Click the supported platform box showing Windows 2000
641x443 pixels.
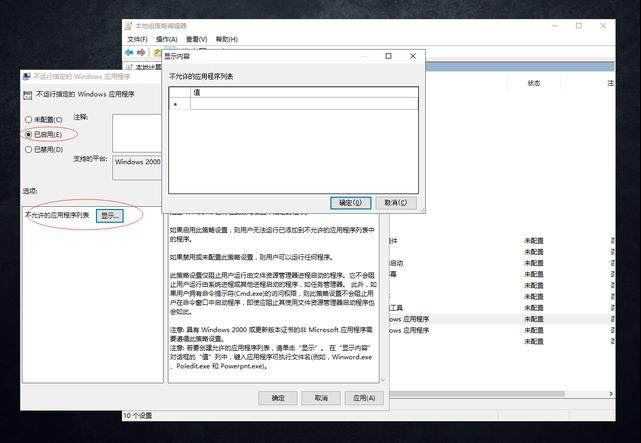click(137, 167)
